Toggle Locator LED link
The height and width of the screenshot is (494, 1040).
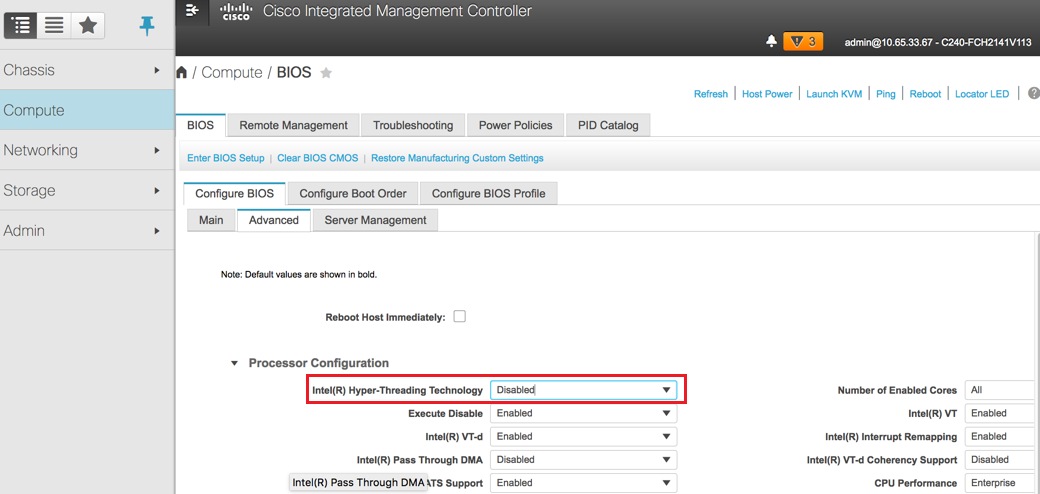982,94
